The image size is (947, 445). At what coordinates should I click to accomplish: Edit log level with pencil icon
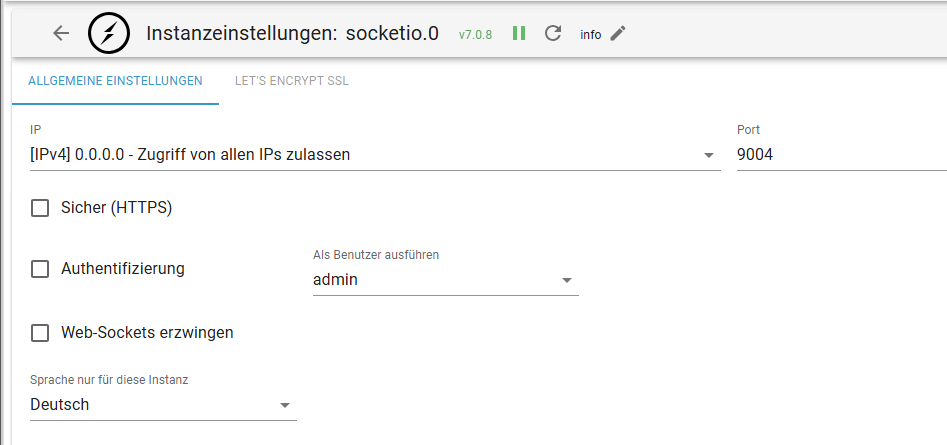coord(618,33)
